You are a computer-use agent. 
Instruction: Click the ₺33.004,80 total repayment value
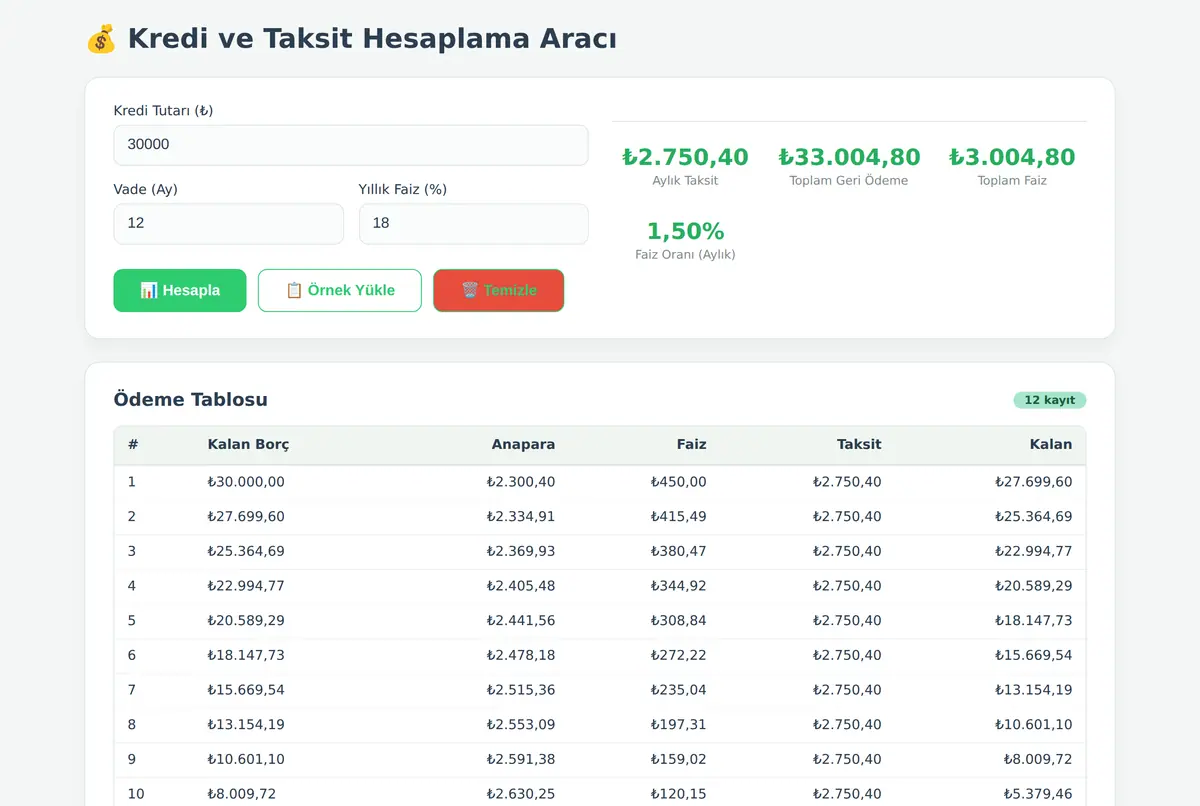coord(849,157)
